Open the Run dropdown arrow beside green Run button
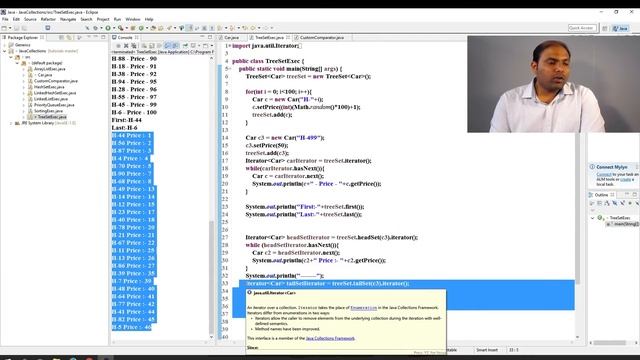 [113, 28]
